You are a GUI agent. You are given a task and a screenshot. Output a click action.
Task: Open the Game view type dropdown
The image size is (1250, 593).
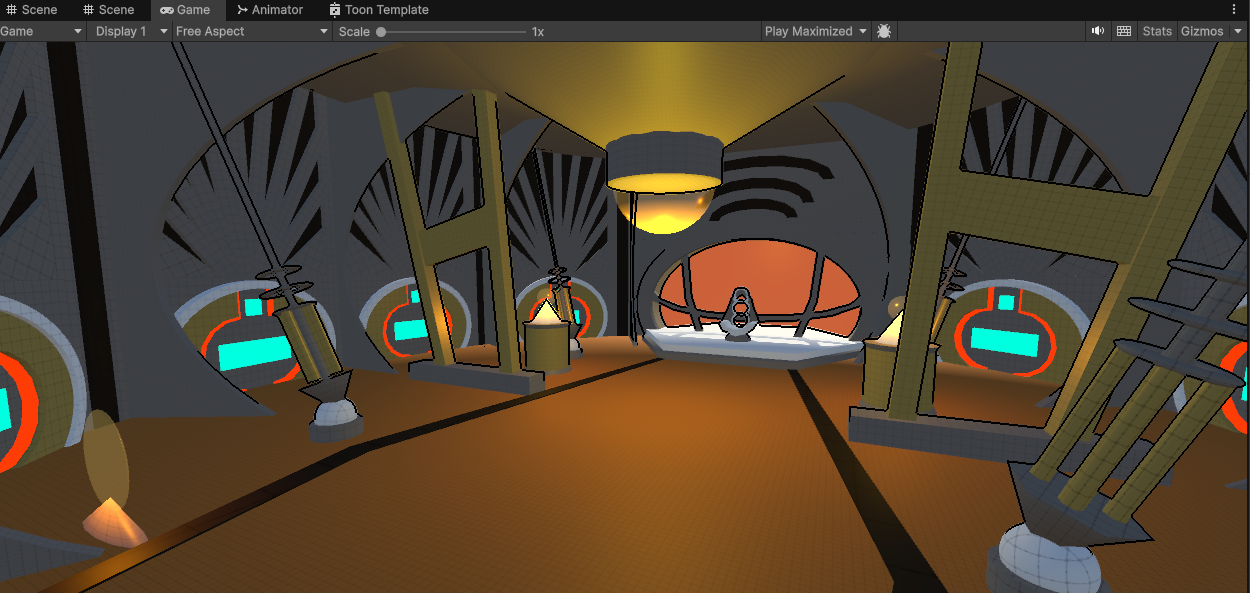click(x=42, y=31)
